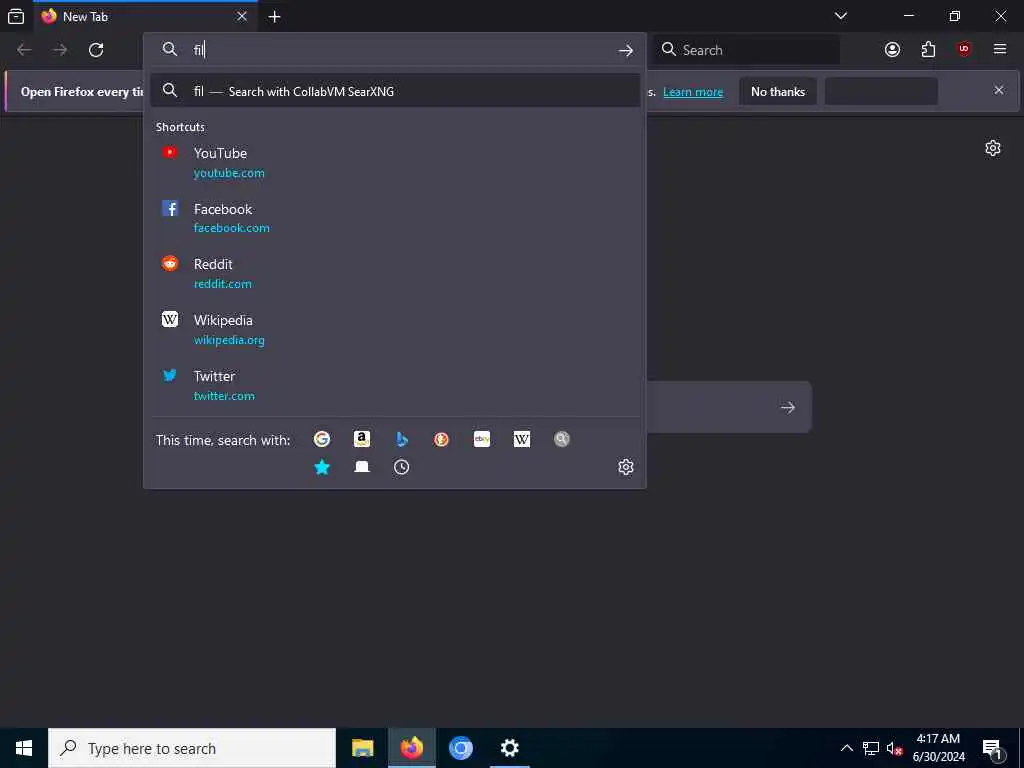Viewport: 1024px width, 768px height.
Task: Open Reddit shortcut suggestion
Action: click(394, 274)
